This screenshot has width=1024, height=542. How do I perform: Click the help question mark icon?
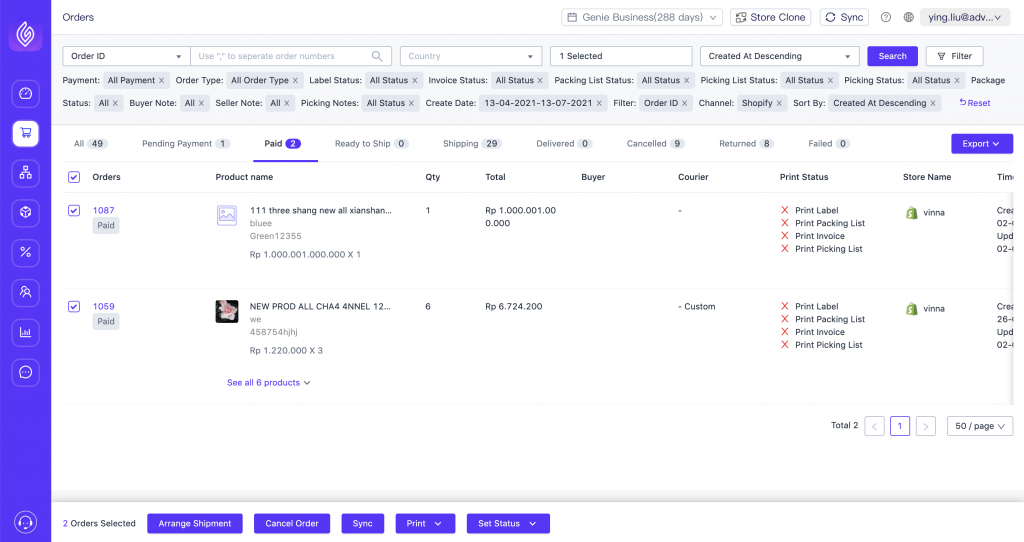click(886, 18)
